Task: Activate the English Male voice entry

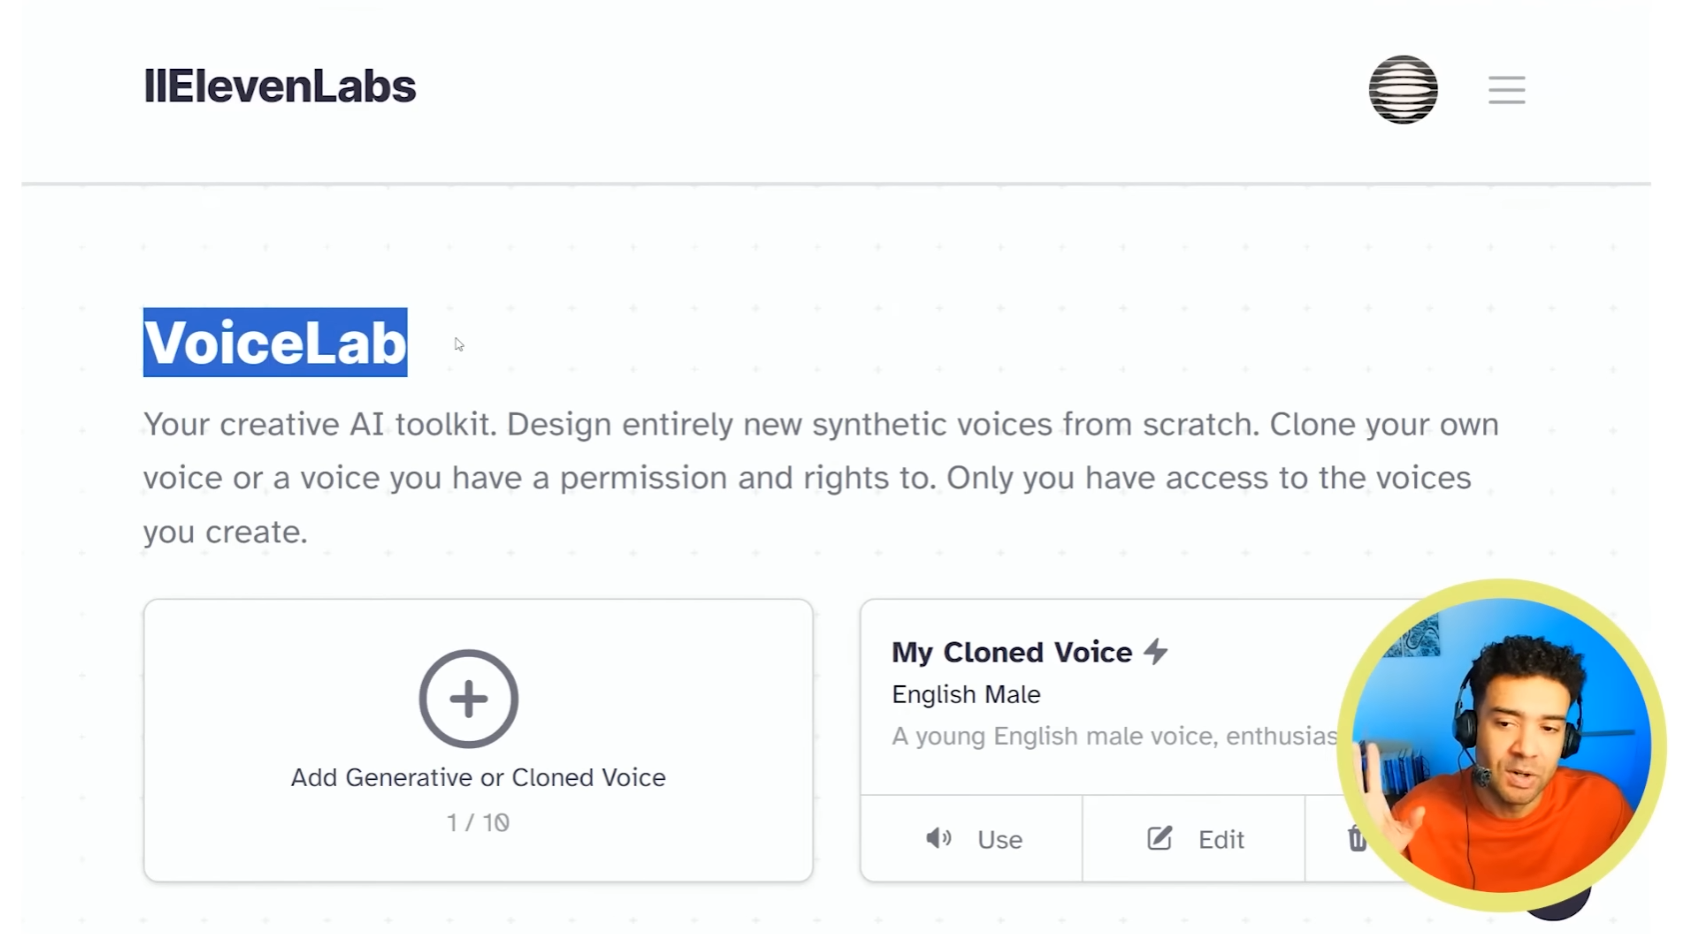Action: pyautogui.click(x=965, y=694)
